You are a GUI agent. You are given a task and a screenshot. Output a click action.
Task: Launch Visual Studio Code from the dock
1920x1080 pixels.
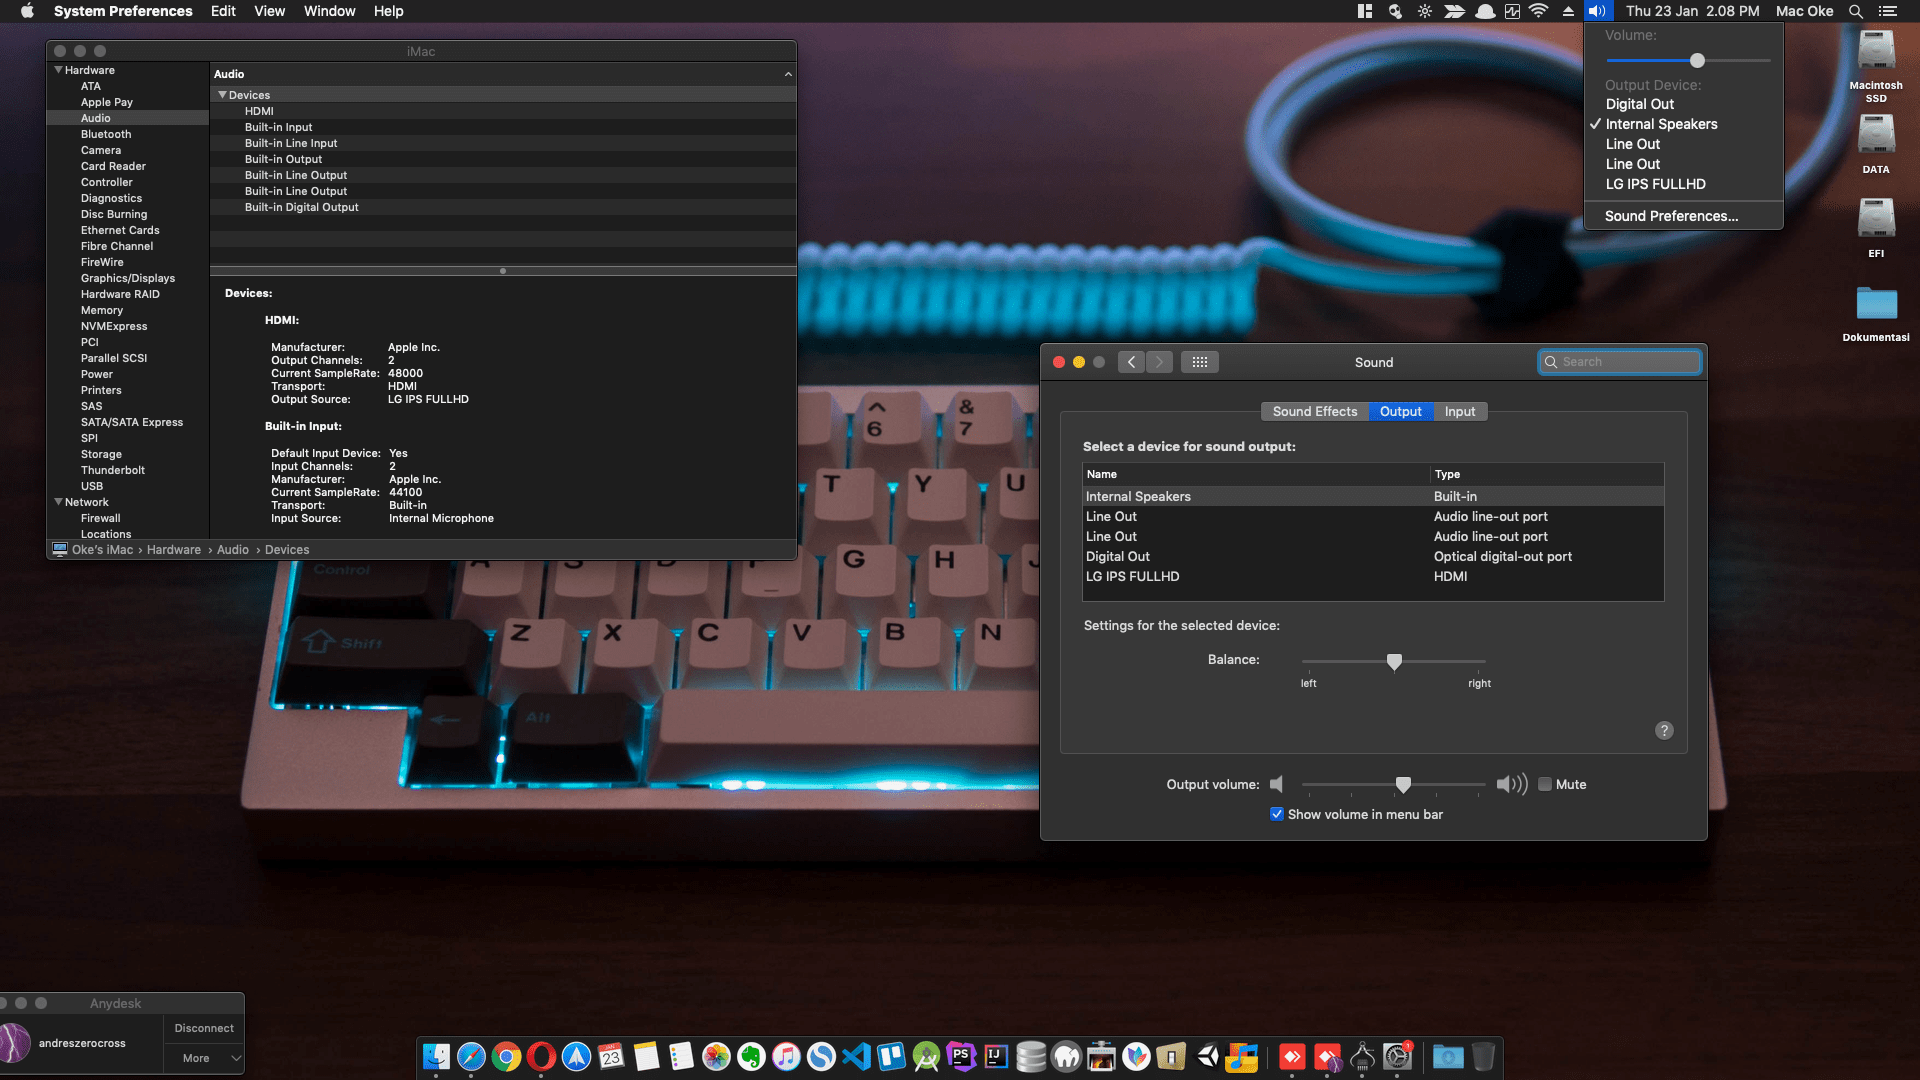[x=856, y=1057]
